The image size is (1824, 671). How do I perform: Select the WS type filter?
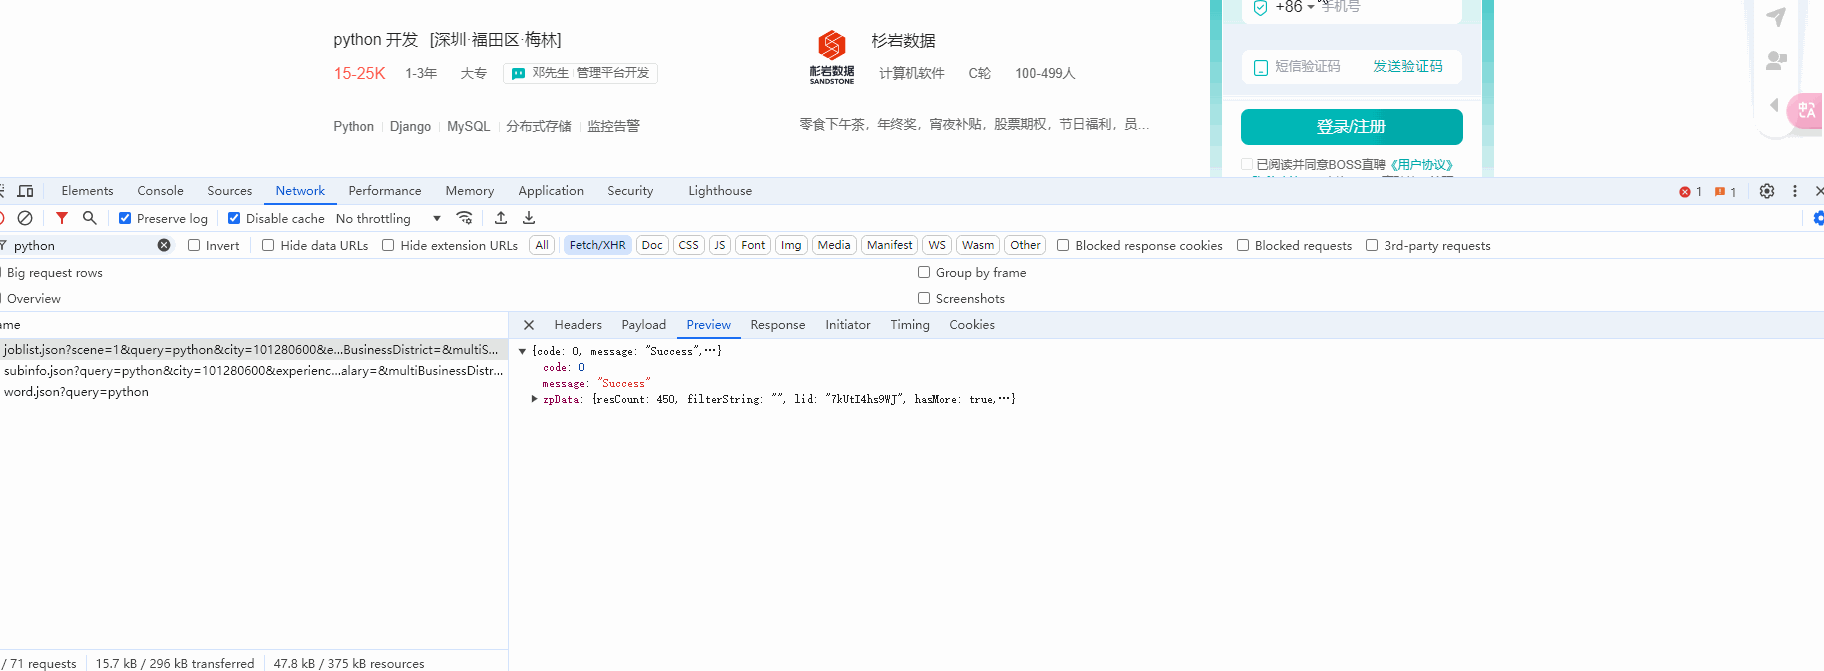[x=937, y=245]
